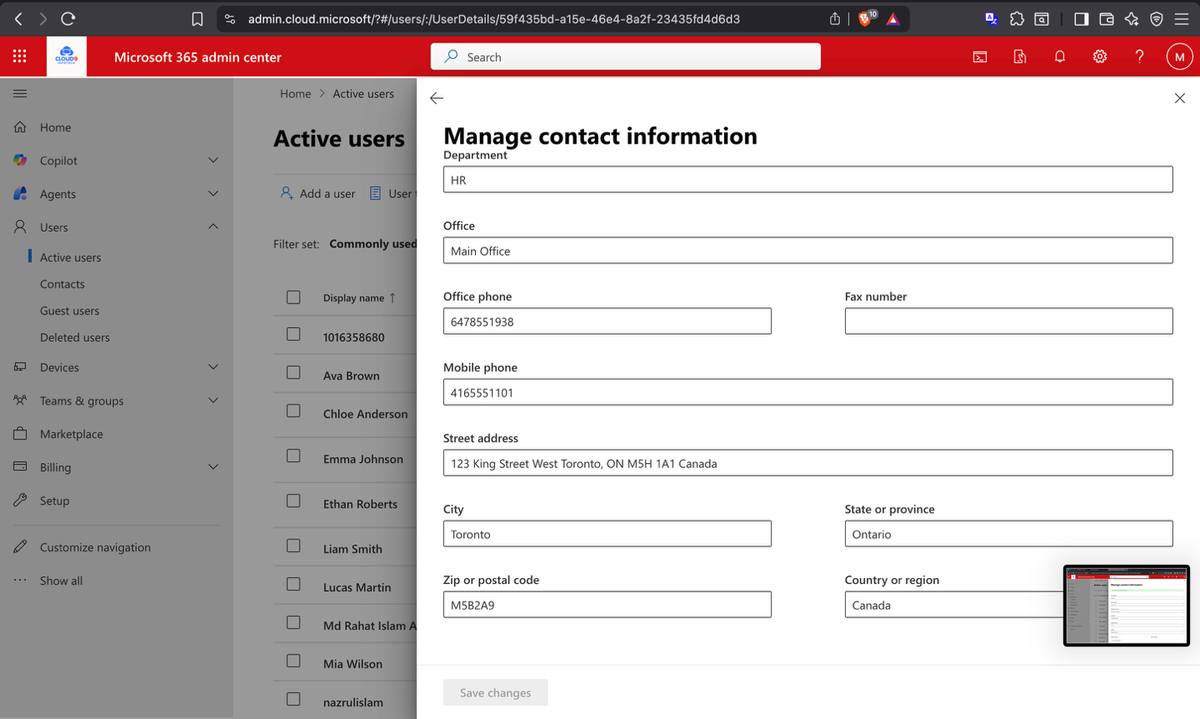Expand the Teams & groups chevron

point(212,401)
